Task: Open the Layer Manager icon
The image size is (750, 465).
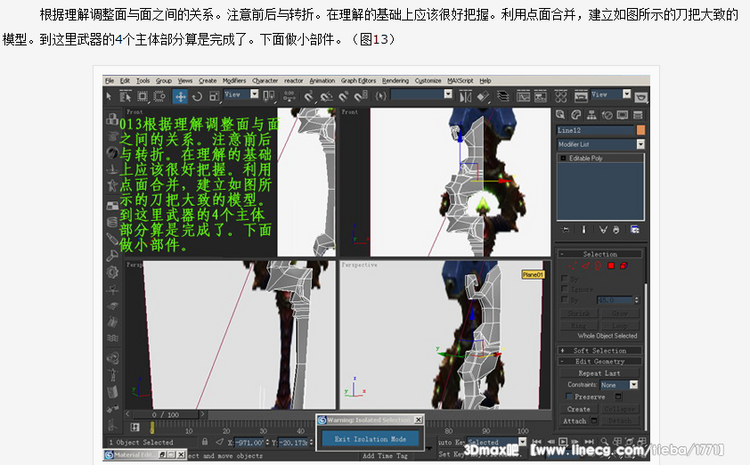Action: pyautogui.click(x=503, y=97)
